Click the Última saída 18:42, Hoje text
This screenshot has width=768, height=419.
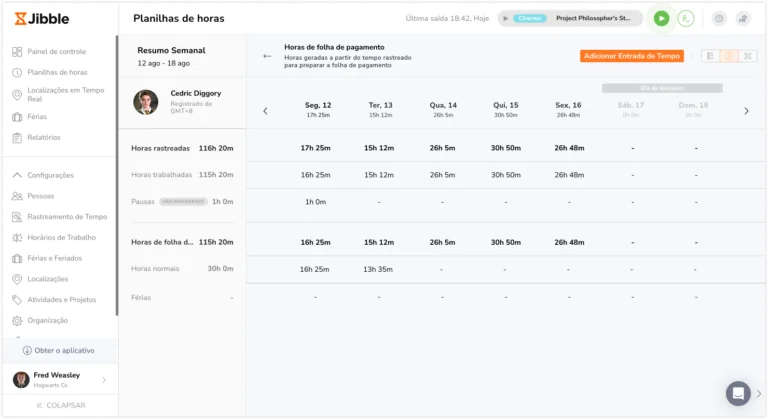(447, 18)
